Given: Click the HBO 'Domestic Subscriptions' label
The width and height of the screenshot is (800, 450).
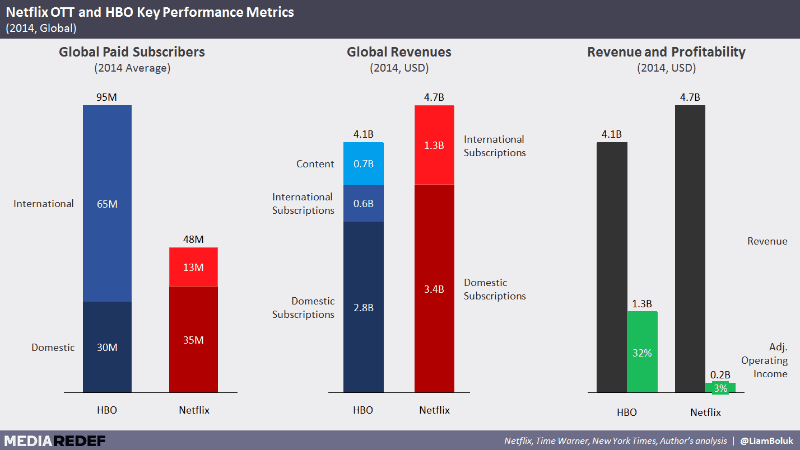Looking at the screenshot, I should pos(303,308).
